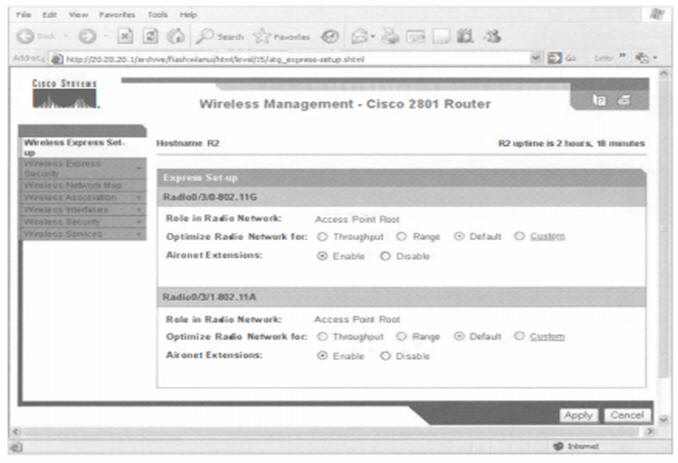Image resolution: width=678 pixels, height=463 pixels.
Task: Click the Mail envelope icon
Action: click(x=360, y=37)
